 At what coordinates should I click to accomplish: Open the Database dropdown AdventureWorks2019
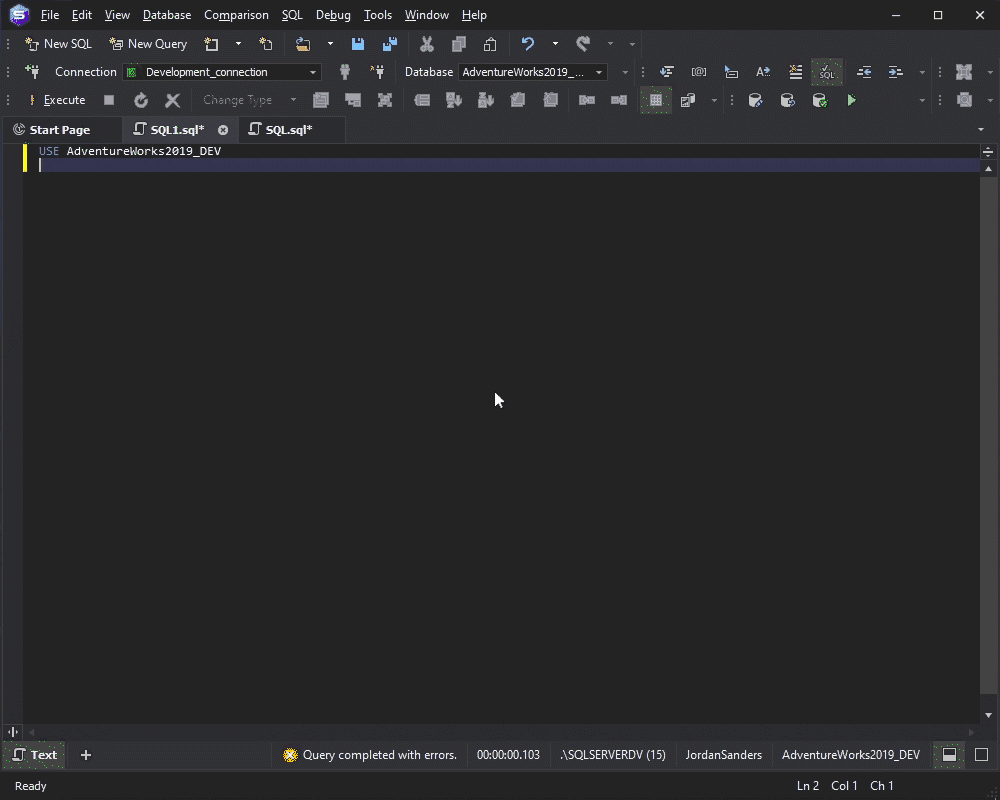599,72
